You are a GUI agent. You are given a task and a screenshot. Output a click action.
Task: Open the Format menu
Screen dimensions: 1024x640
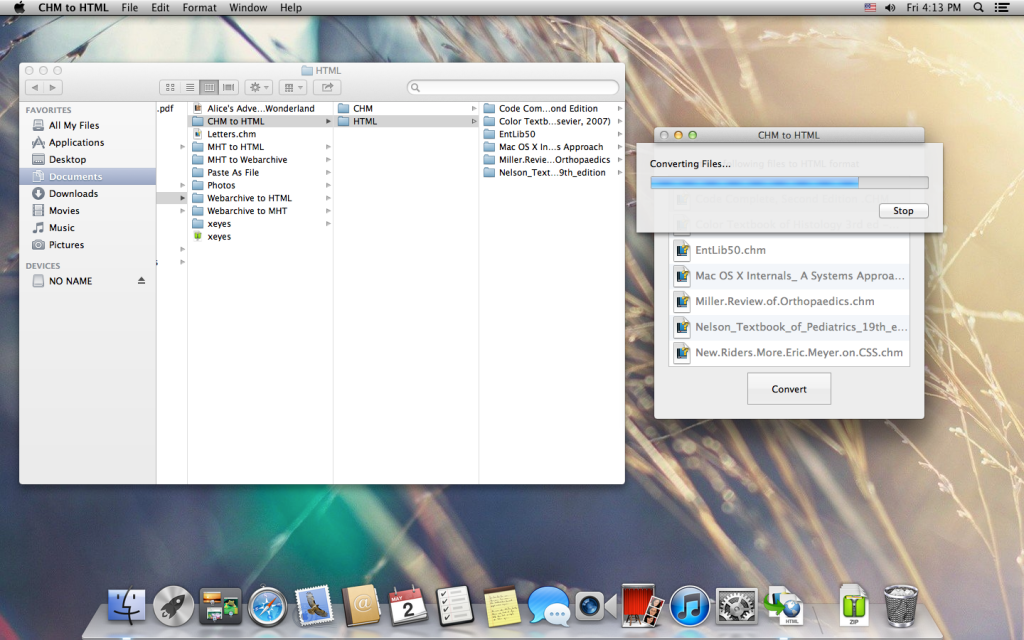[x=199, y=8]
